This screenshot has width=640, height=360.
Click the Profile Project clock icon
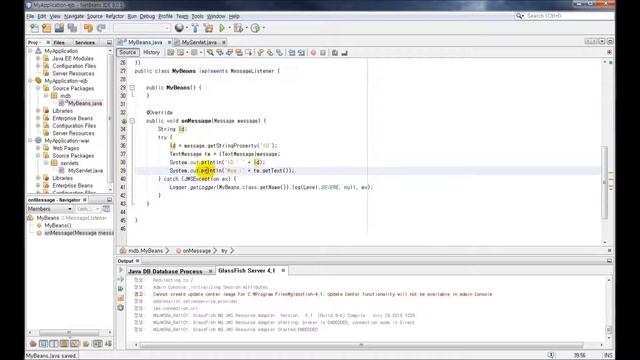255,28
